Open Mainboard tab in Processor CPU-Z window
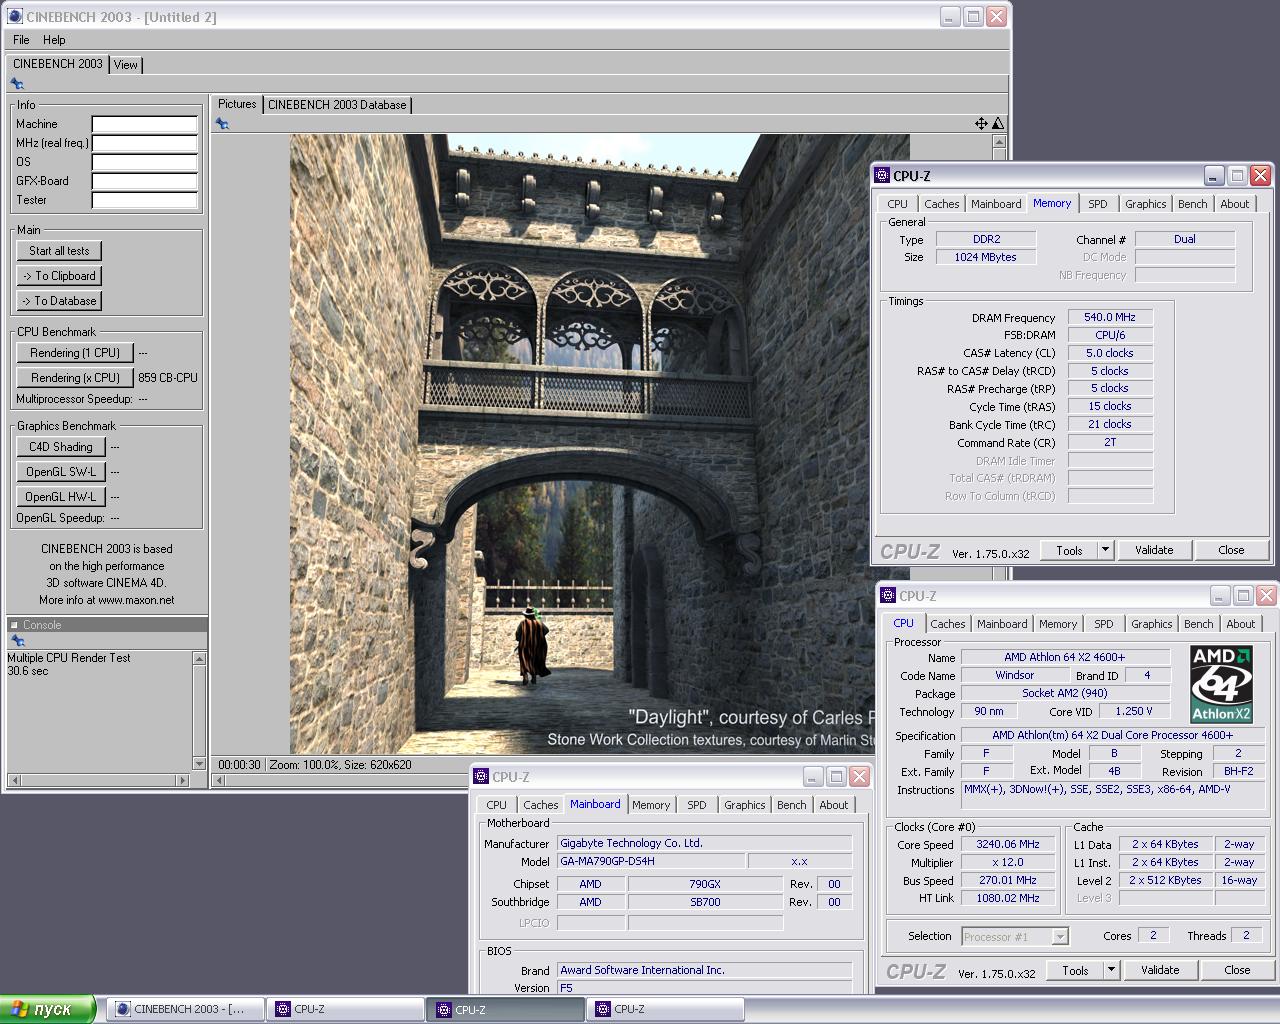The image size is (1280, 1024). click(x=1002, y=624)
